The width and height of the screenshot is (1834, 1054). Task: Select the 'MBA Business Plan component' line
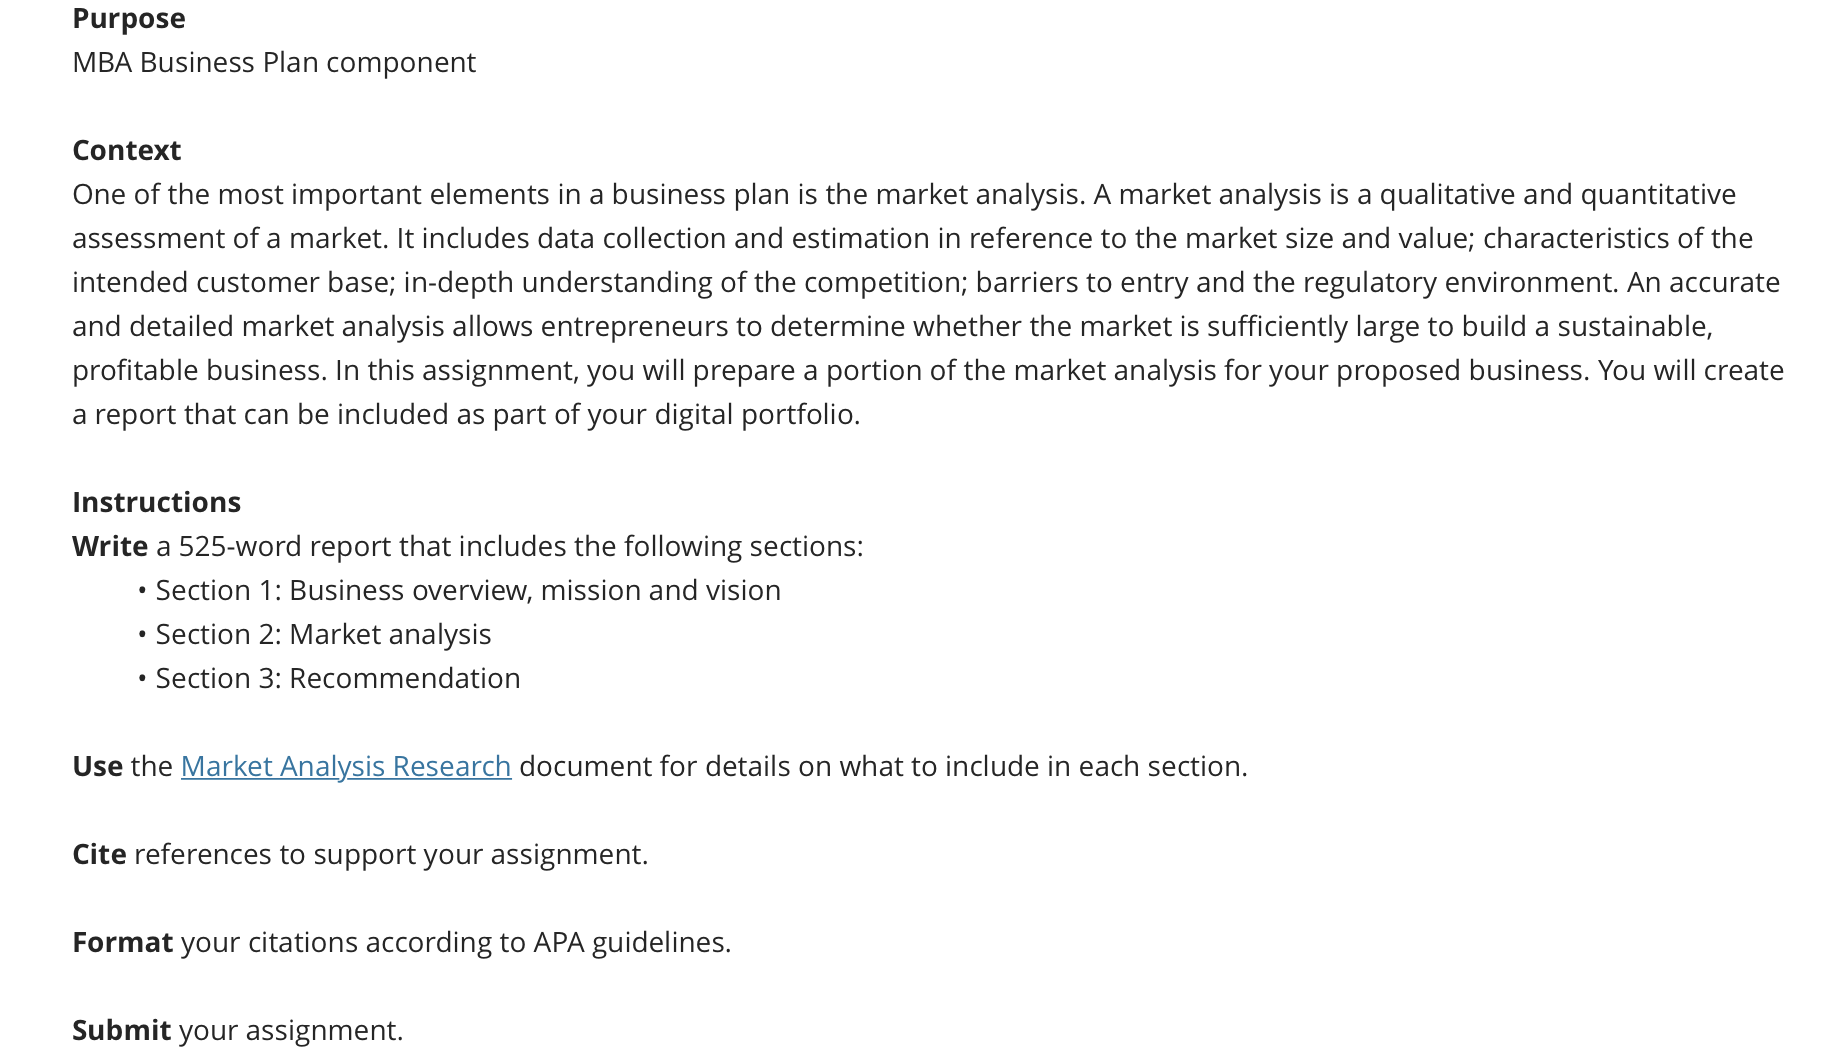tap(274, 62)
